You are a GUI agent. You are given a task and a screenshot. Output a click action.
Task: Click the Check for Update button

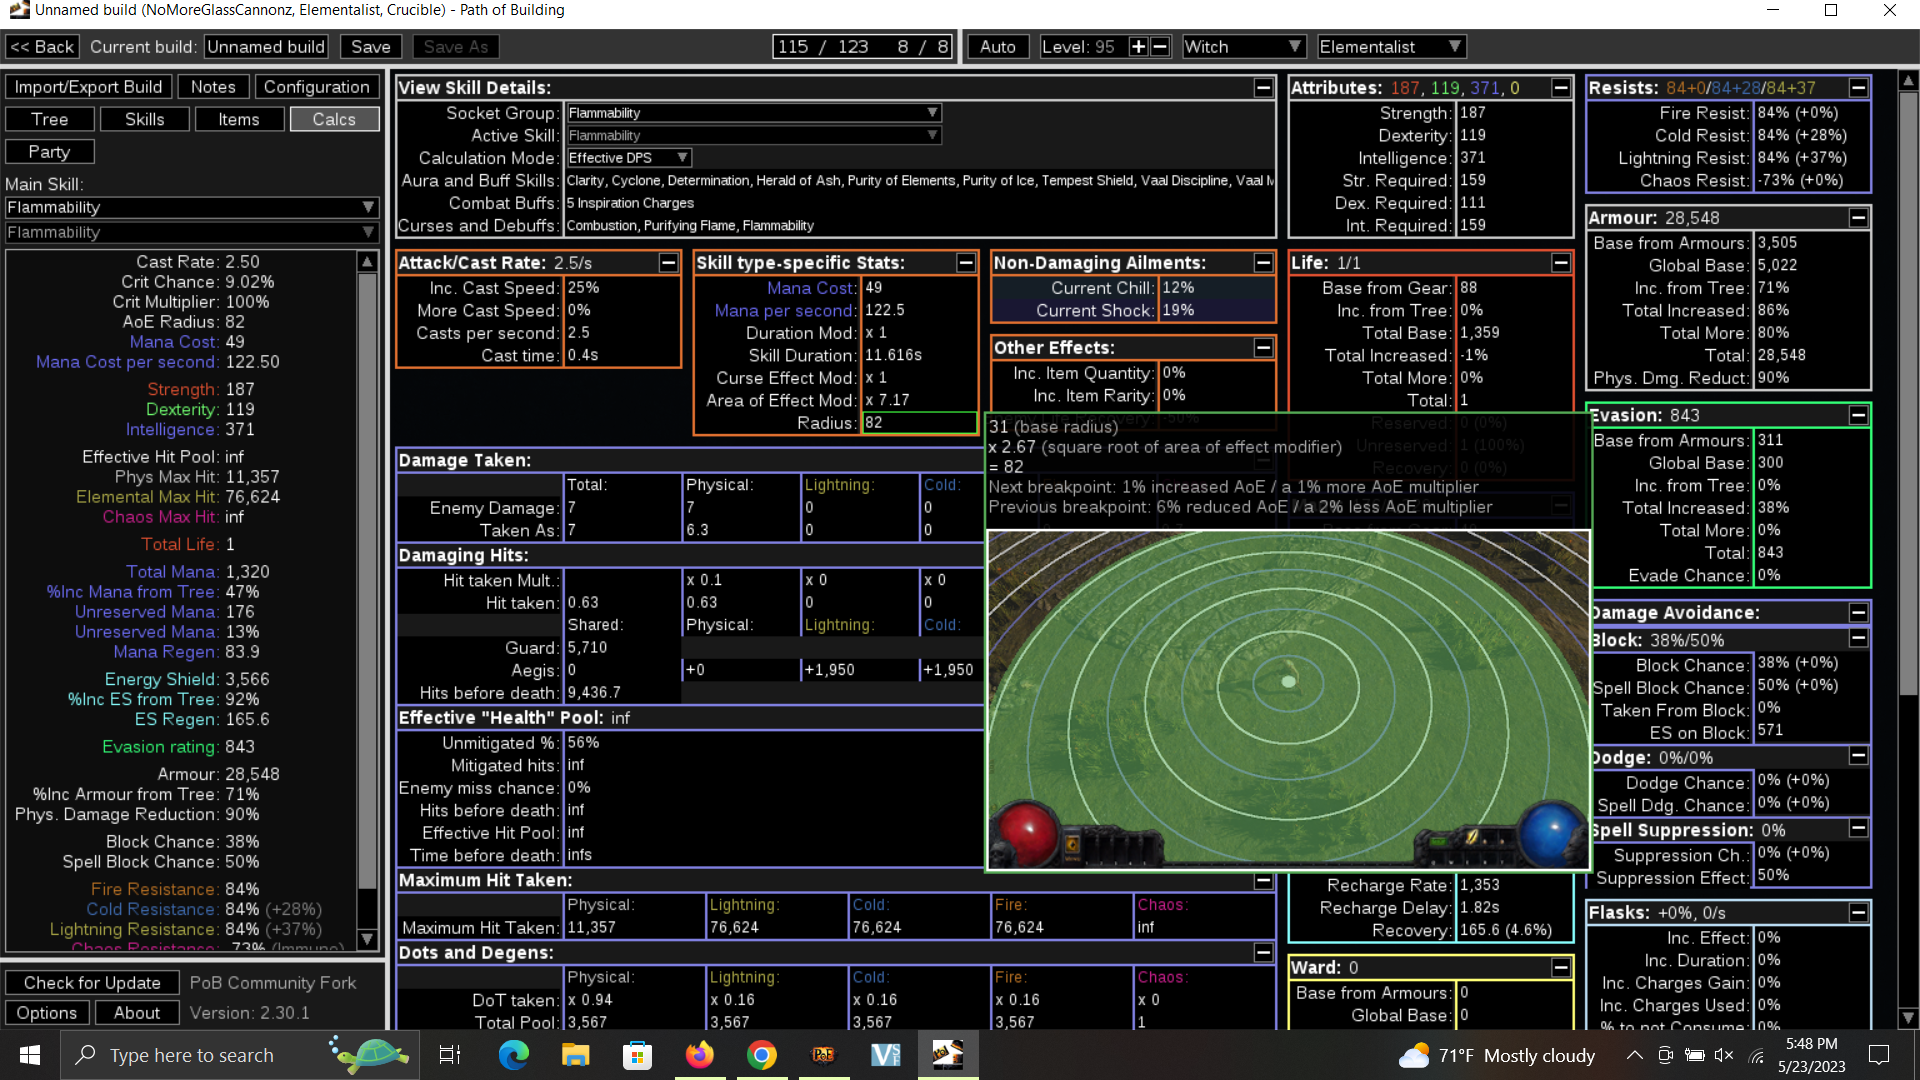92,983
